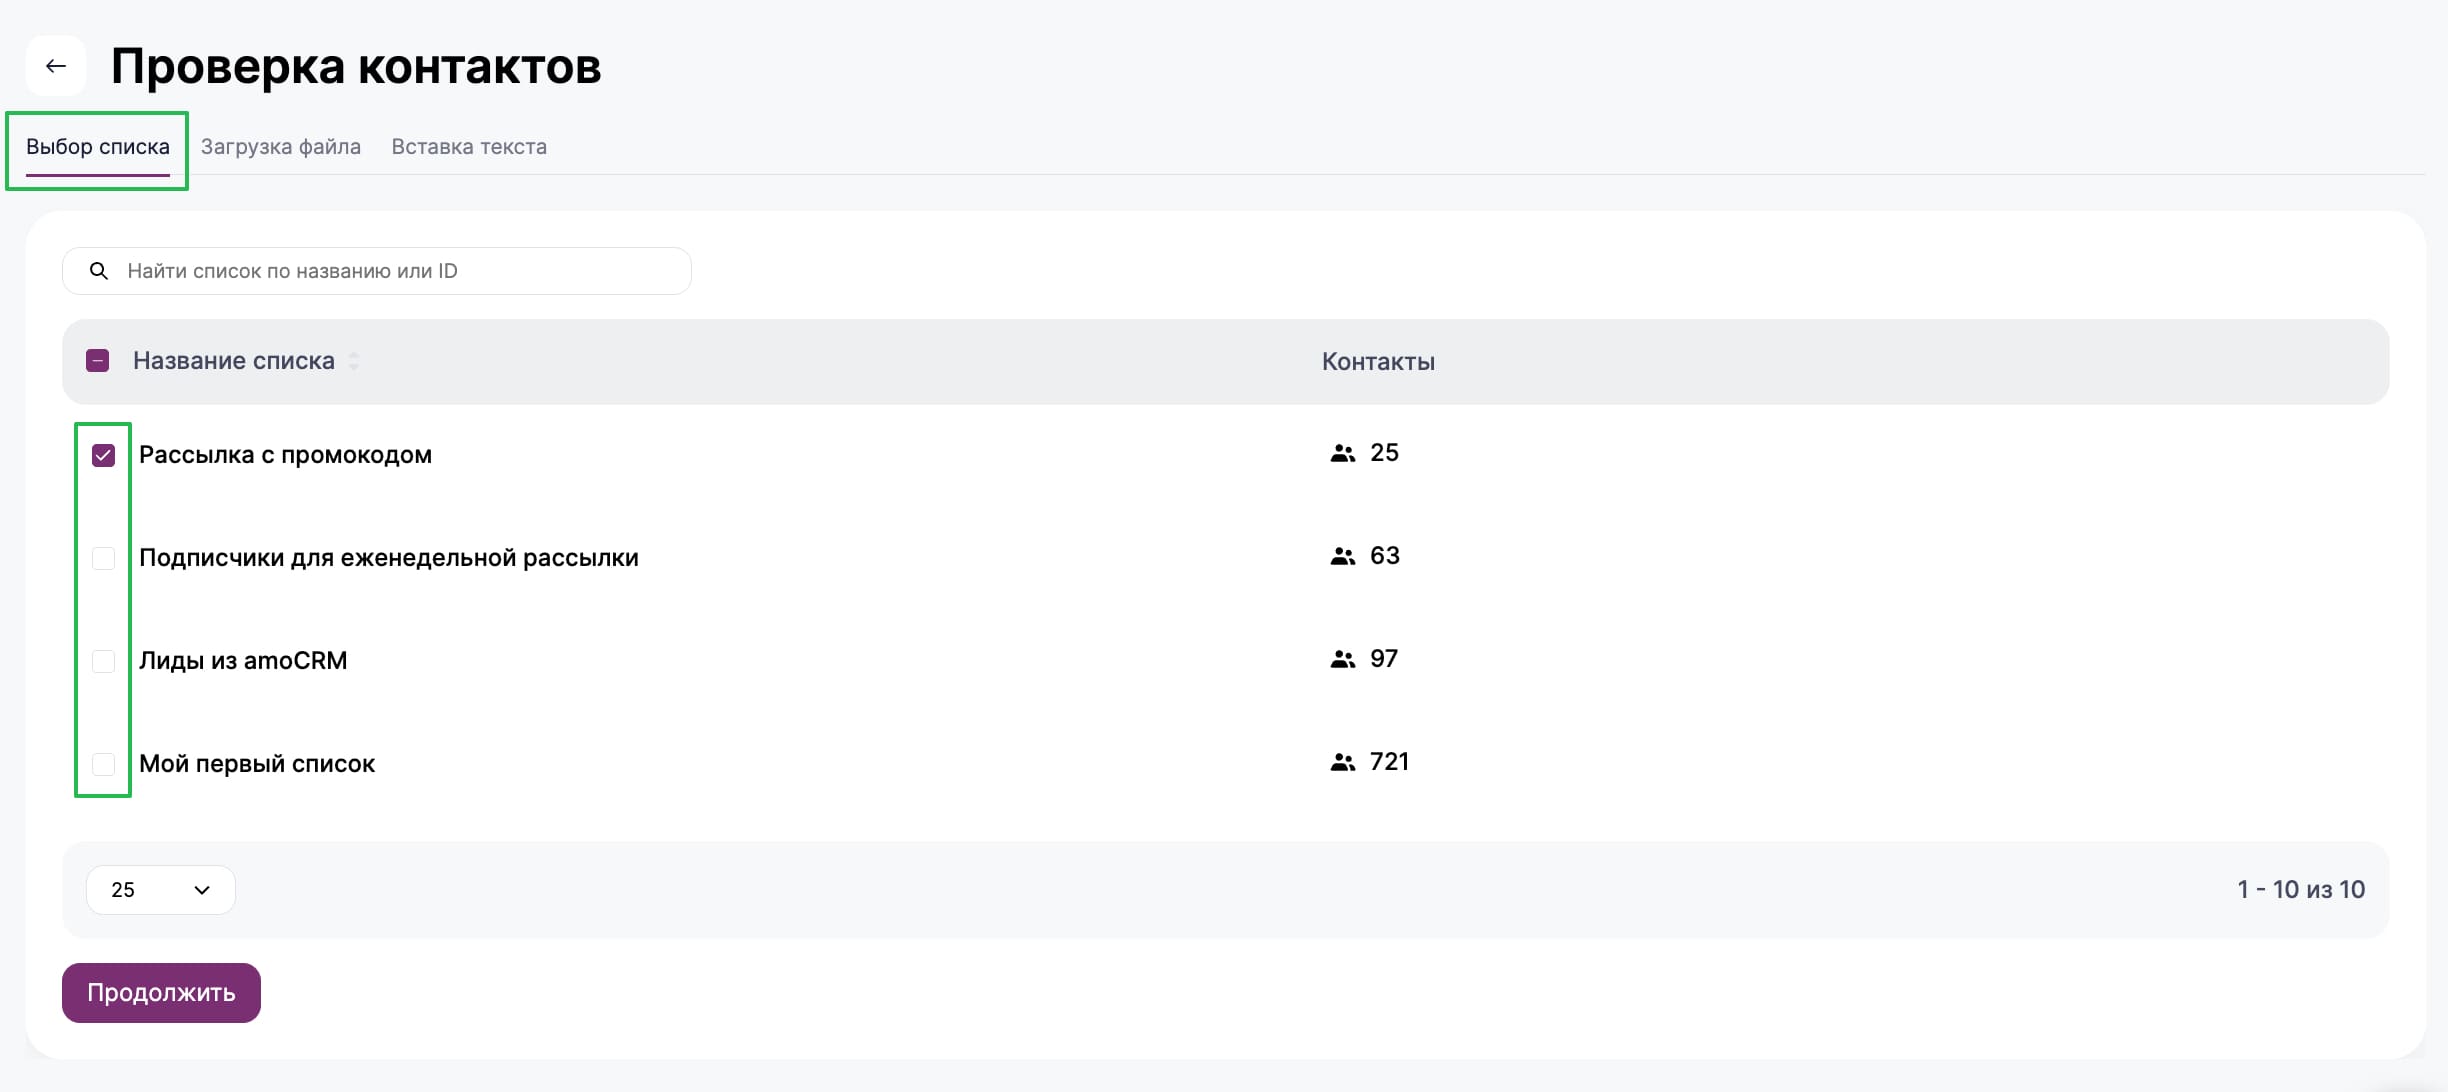Uncheck the Рассылка с промокодом checkbox

pos(103,455)
